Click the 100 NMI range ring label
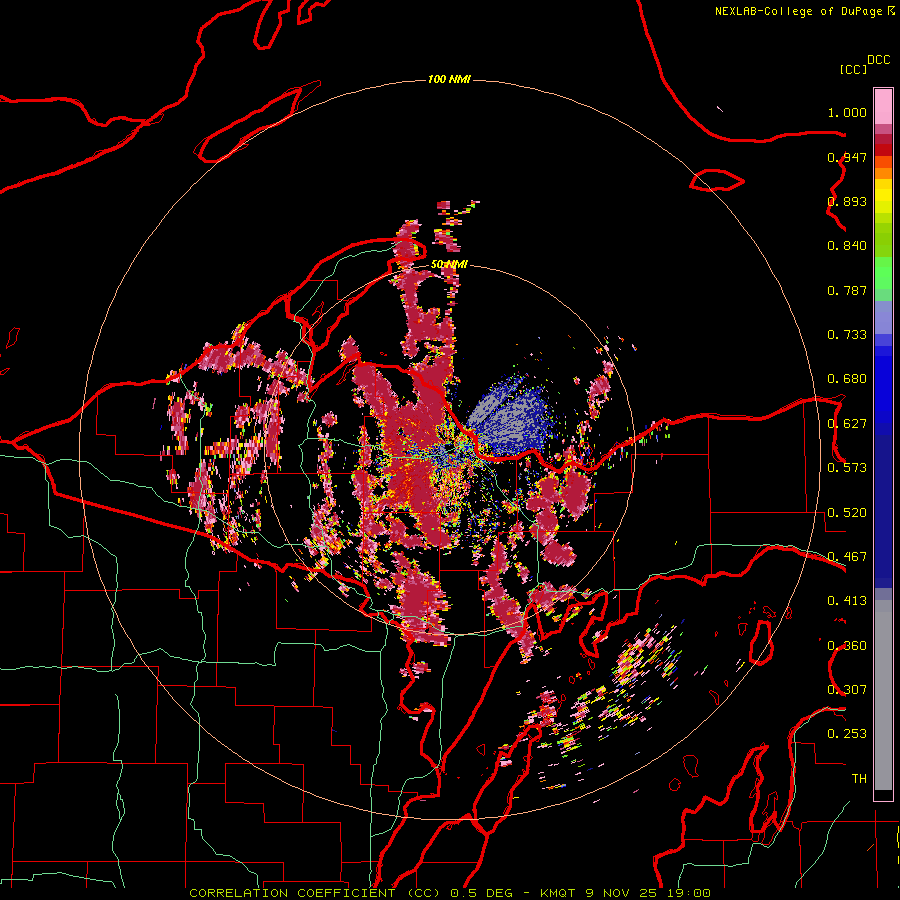Screen dimensions: 900x900 point(449,79)
